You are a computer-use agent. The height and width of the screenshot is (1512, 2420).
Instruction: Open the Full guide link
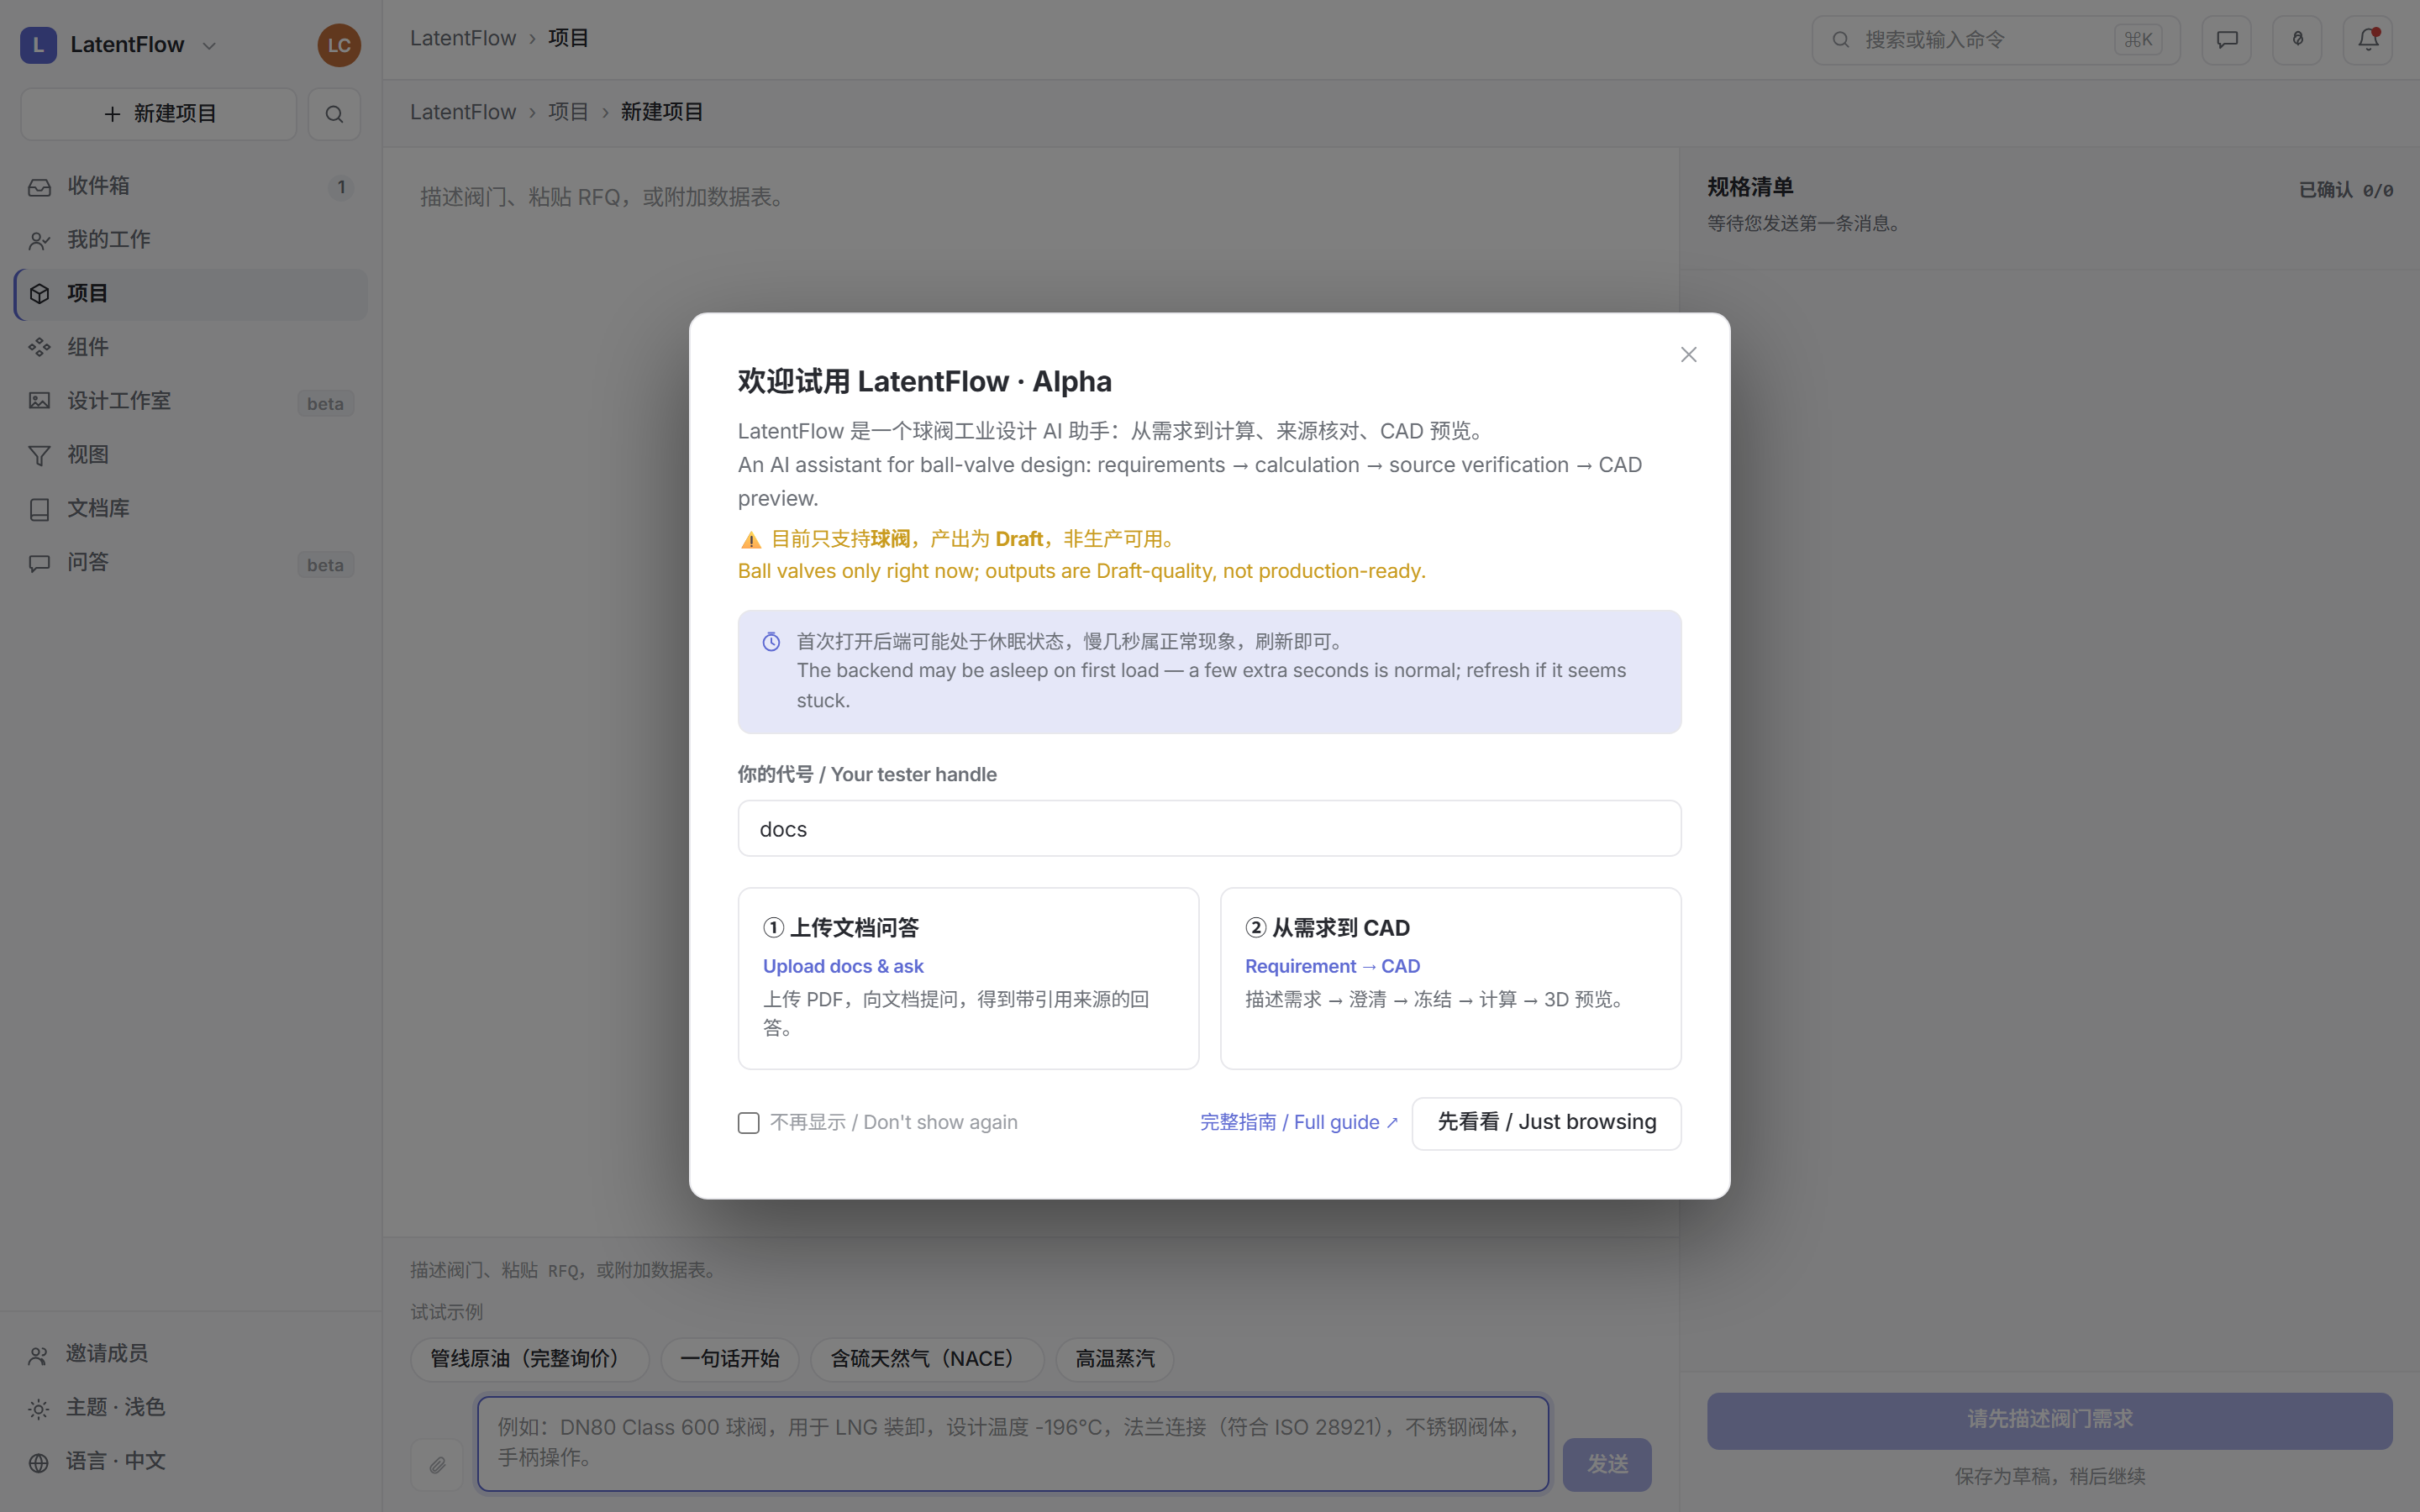coord(1298,1122)
